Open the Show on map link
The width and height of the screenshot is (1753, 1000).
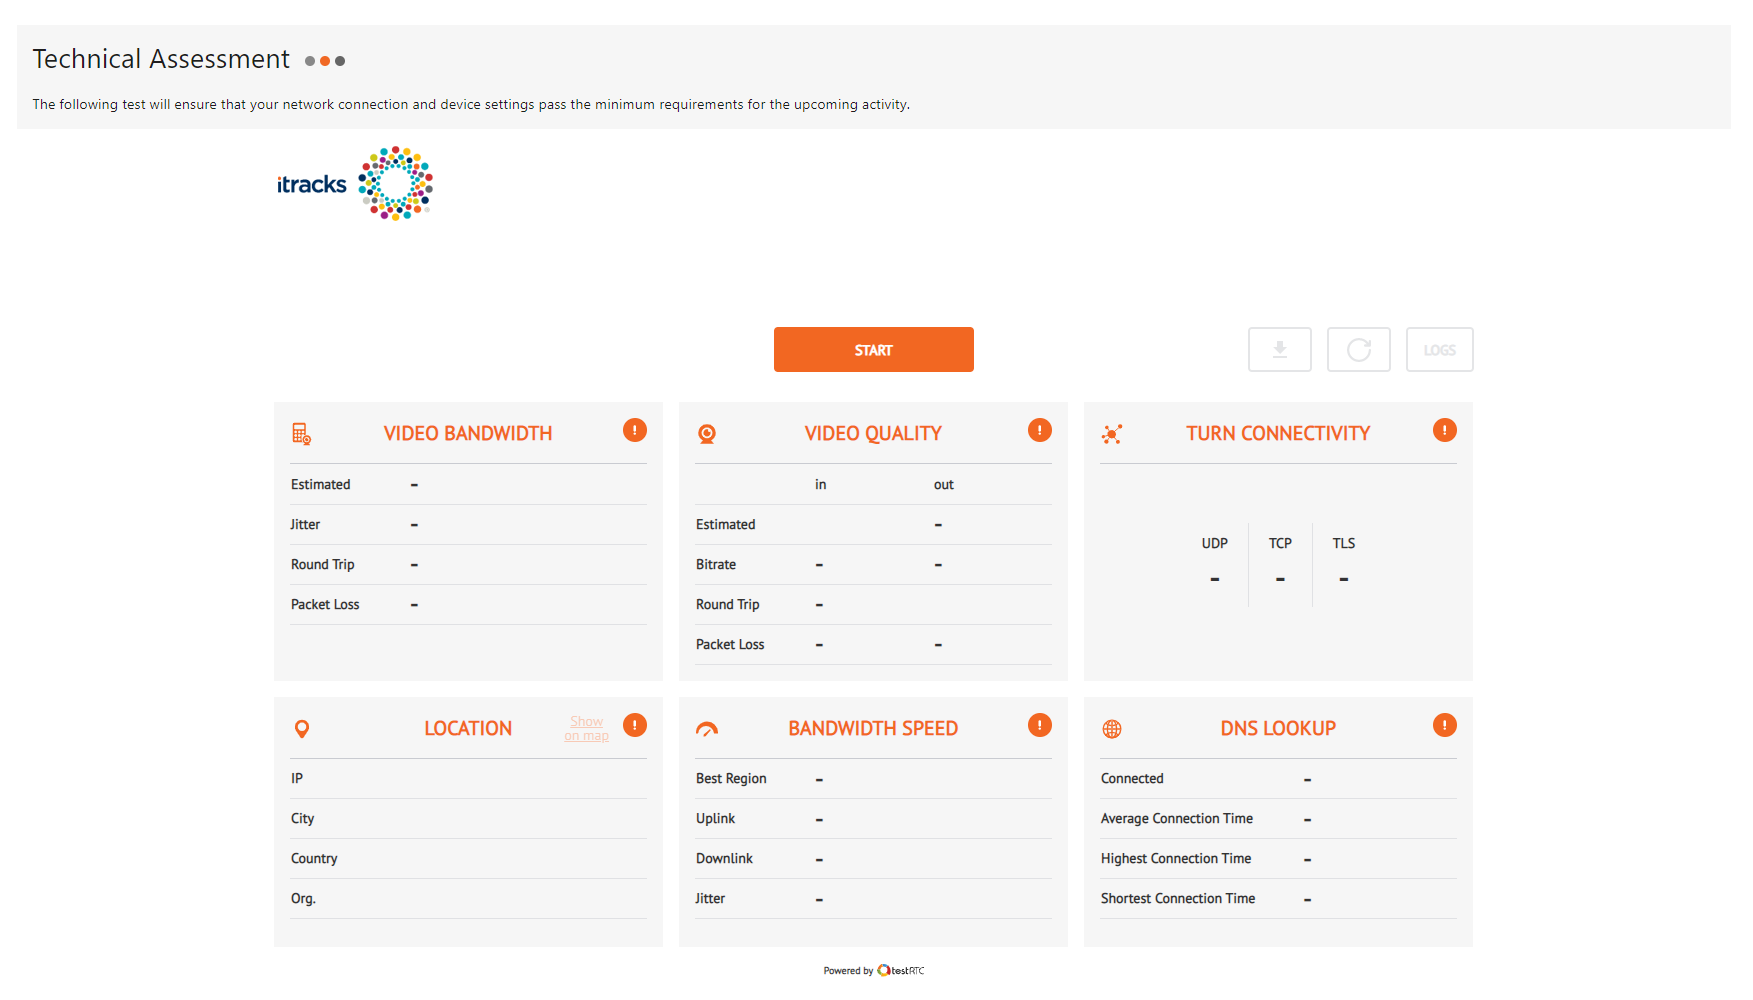(x=587, y=728)
